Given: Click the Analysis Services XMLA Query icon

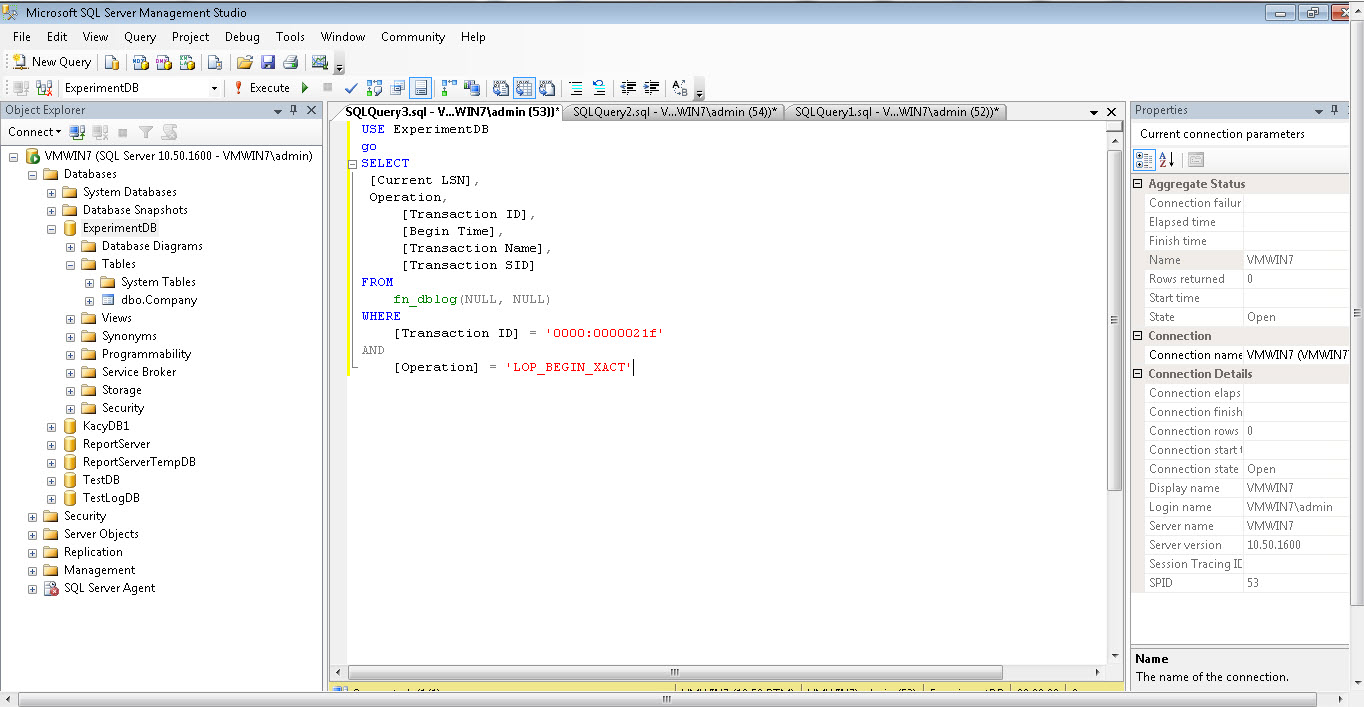Looking at the screenshot, I should (187, 62).
